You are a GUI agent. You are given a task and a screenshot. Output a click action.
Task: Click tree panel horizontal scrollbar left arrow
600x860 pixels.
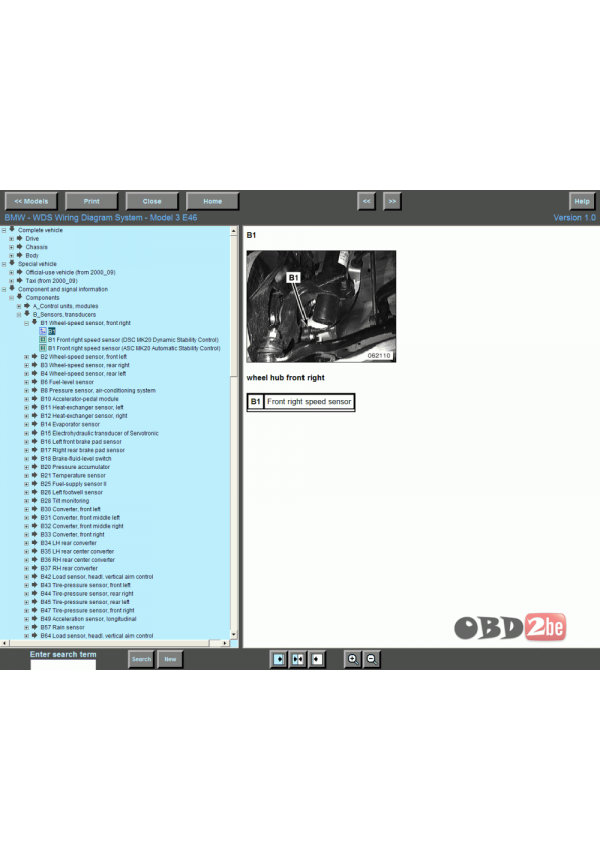4,643
